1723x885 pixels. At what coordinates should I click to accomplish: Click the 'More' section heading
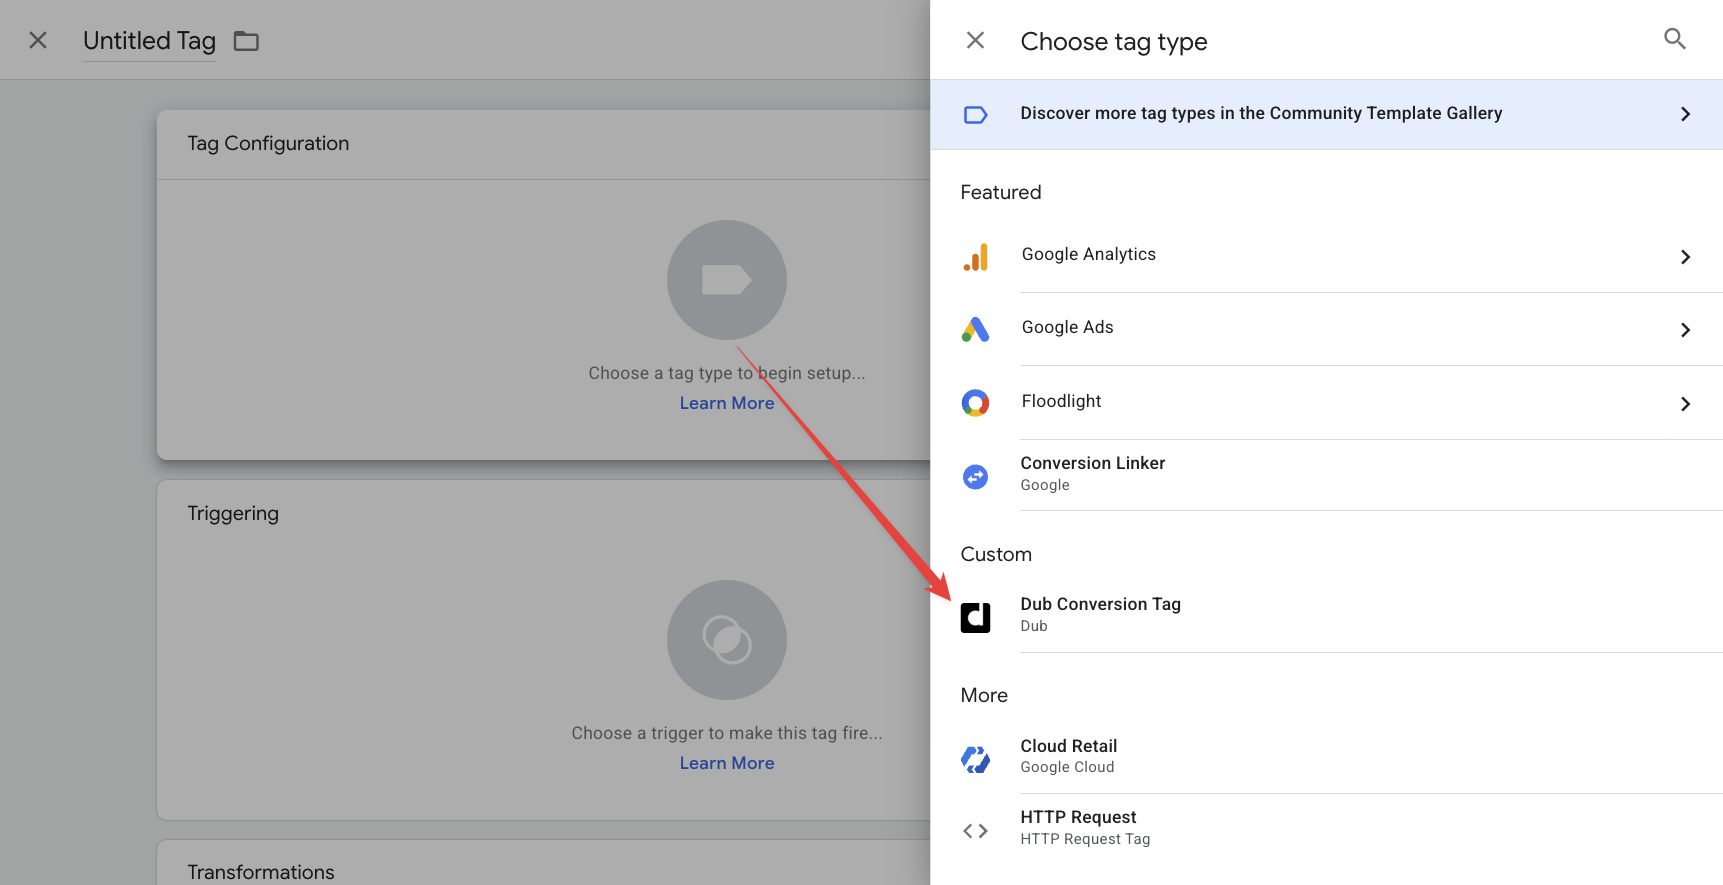[x=984, y=695]
